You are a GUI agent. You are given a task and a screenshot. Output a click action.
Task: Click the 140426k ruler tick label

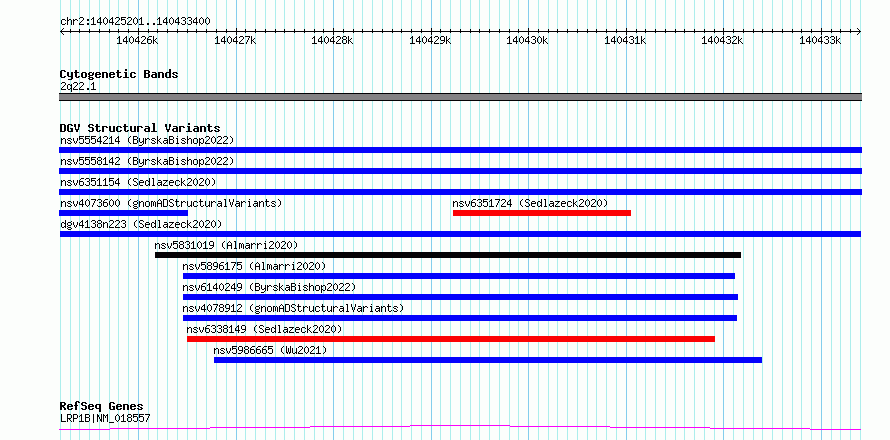(137, 40)
